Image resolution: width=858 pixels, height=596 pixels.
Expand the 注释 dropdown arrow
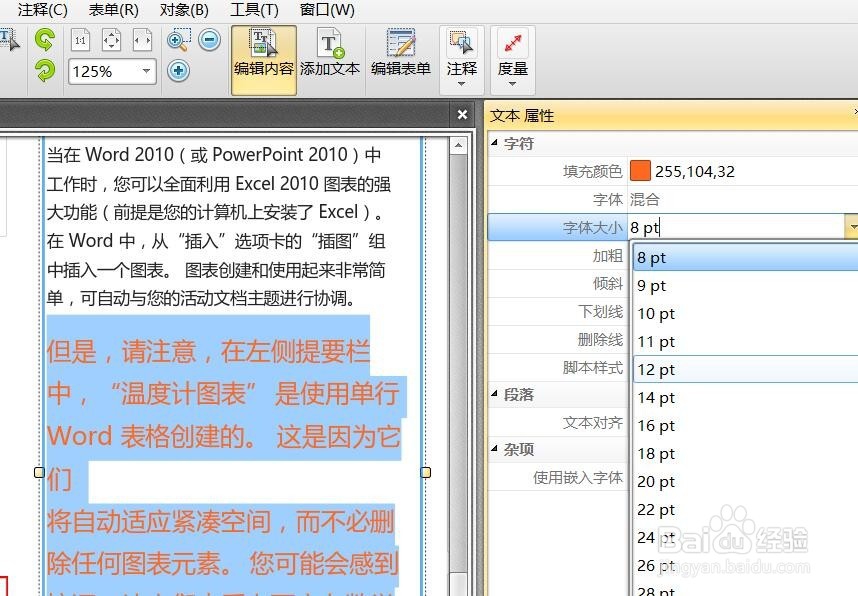(x=461, y=84)
